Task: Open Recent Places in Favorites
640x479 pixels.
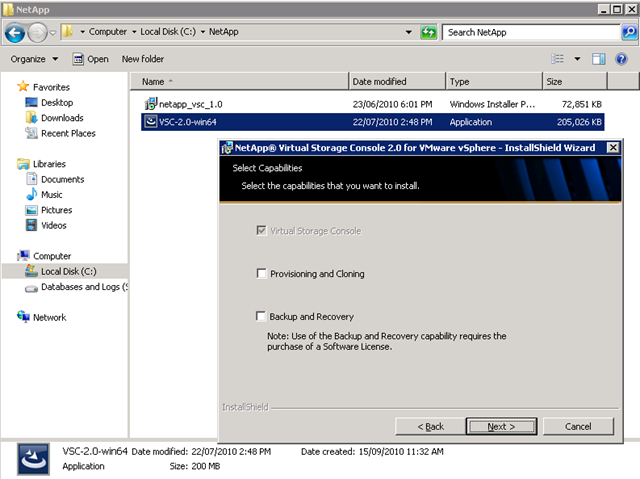Action: pos(68,133)
